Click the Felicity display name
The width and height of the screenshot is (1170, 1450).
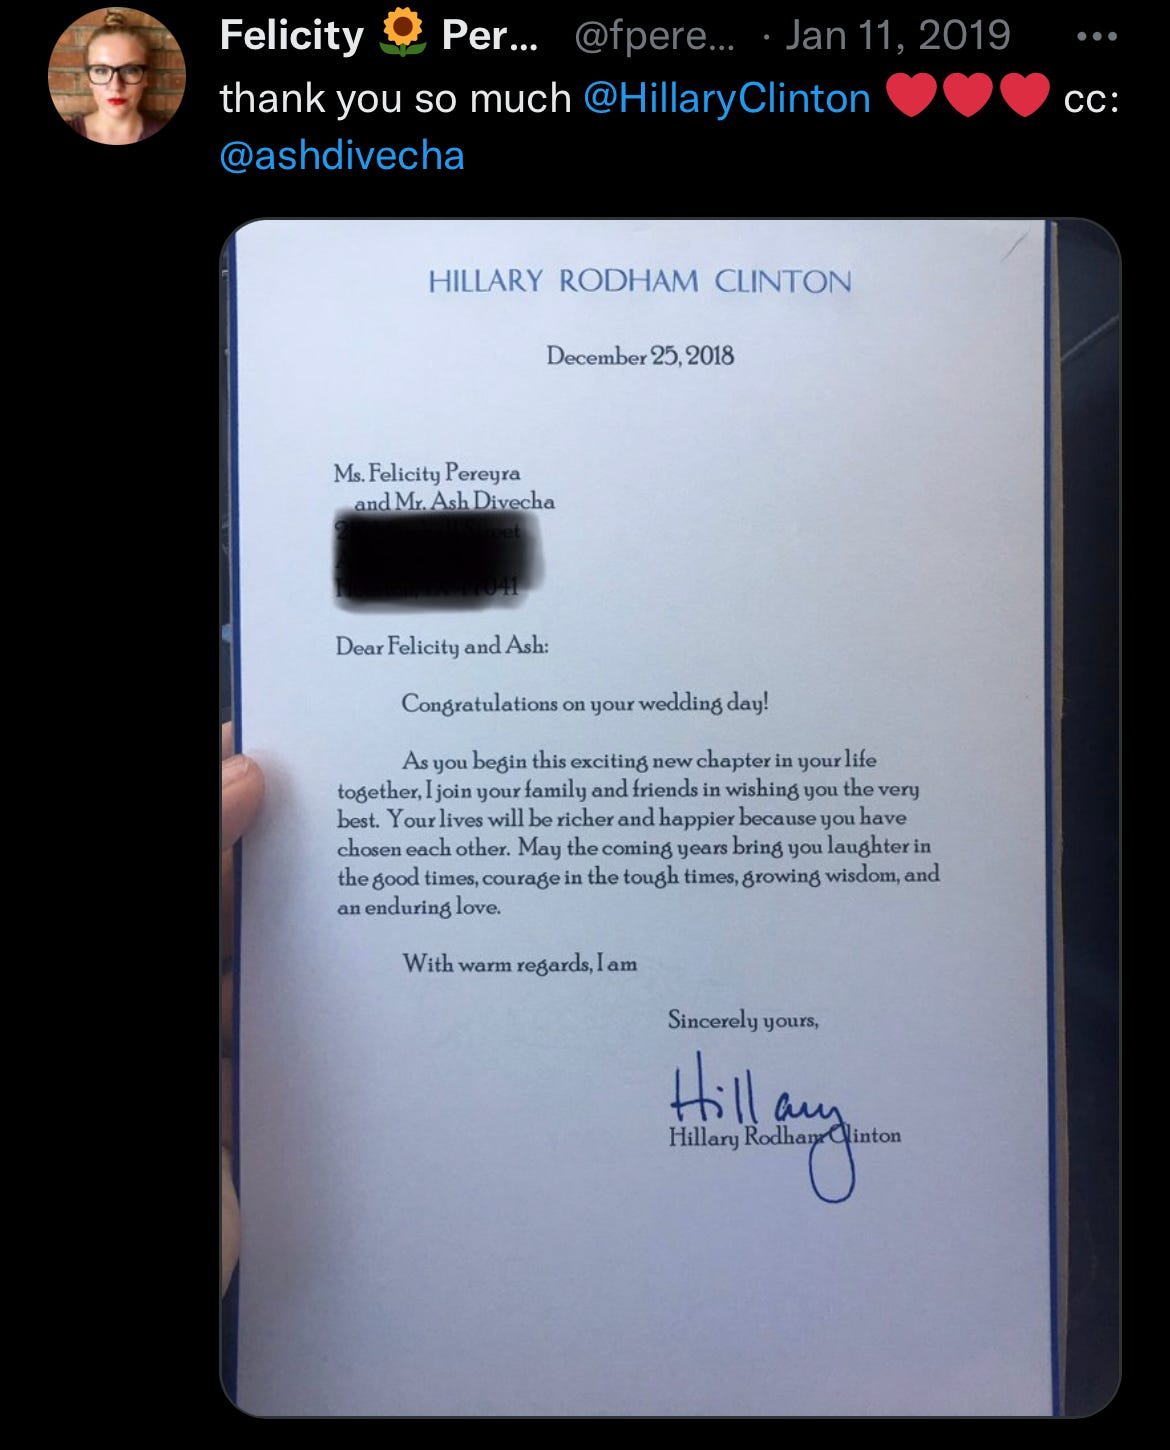292,36
